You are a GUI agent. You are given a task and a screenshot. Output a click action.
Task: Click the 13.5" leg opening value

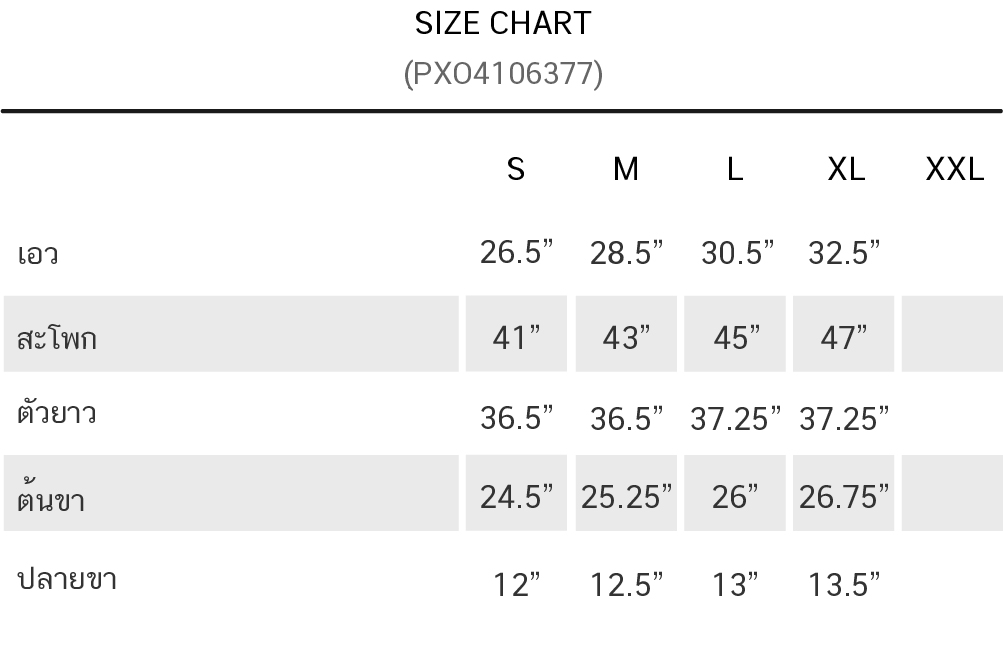click(x=844, y=584)
